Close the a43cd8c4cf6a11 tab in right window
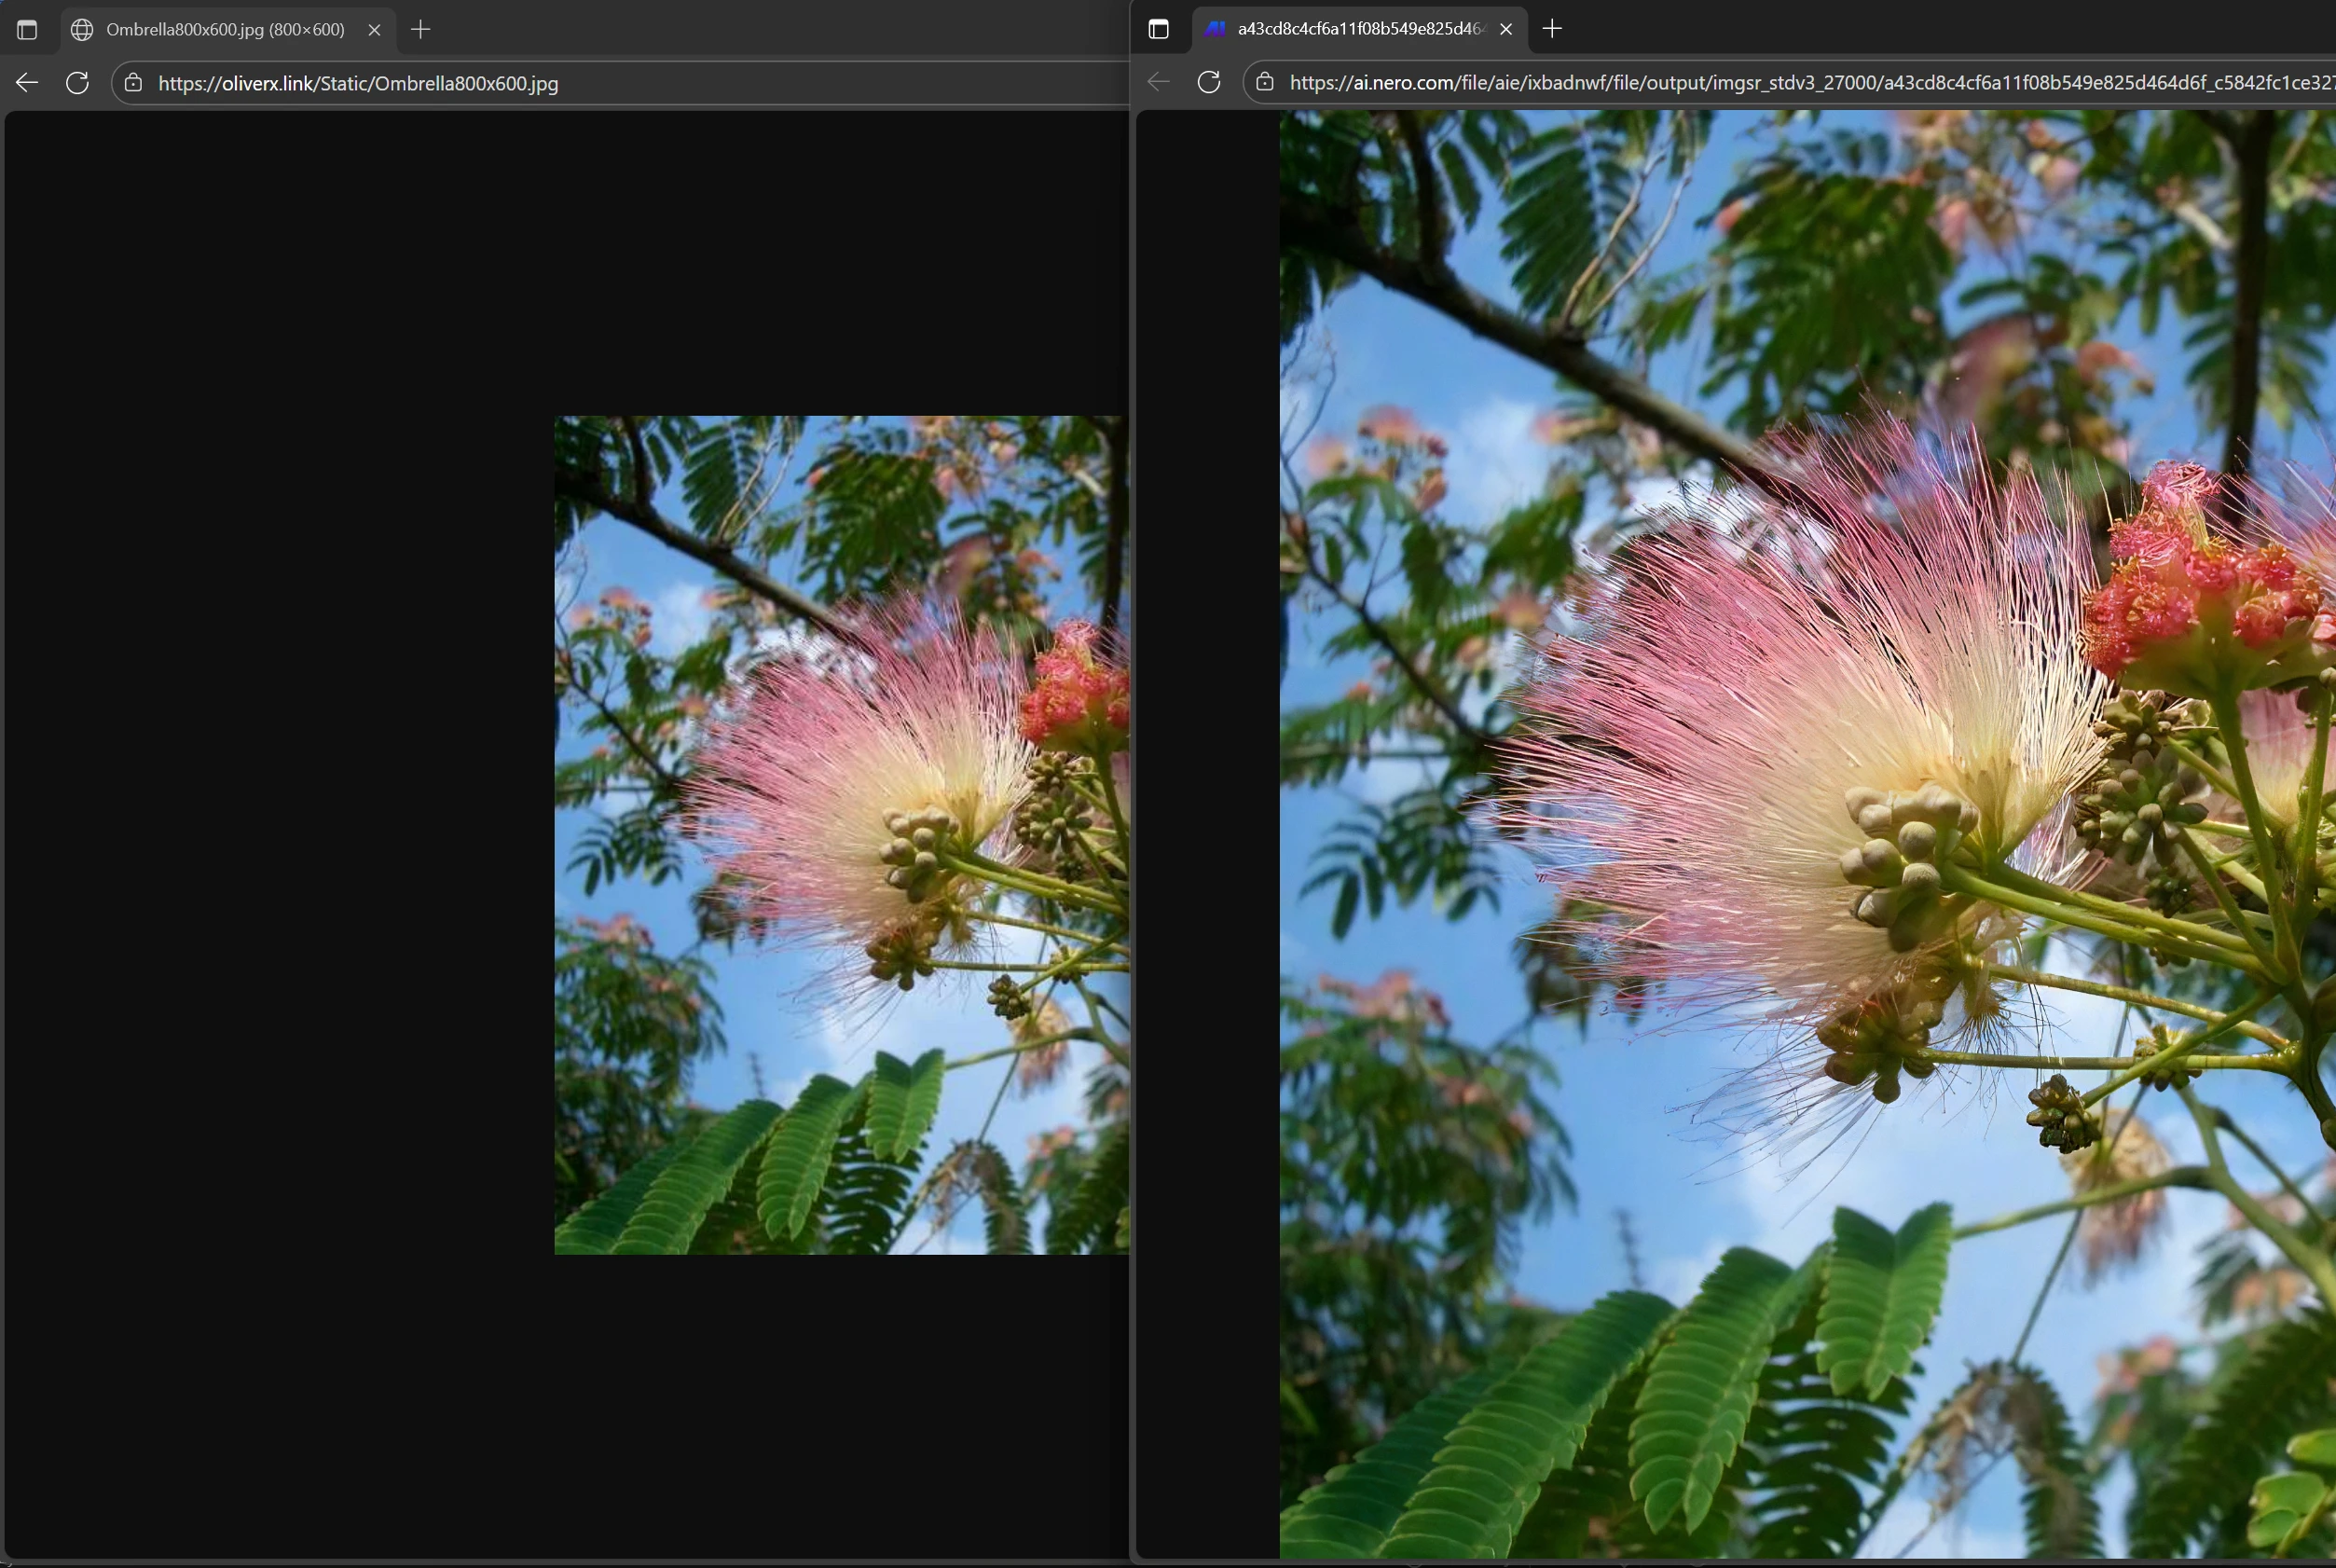Viewport: 2336px width, 1568px height. pos(1506,29)
